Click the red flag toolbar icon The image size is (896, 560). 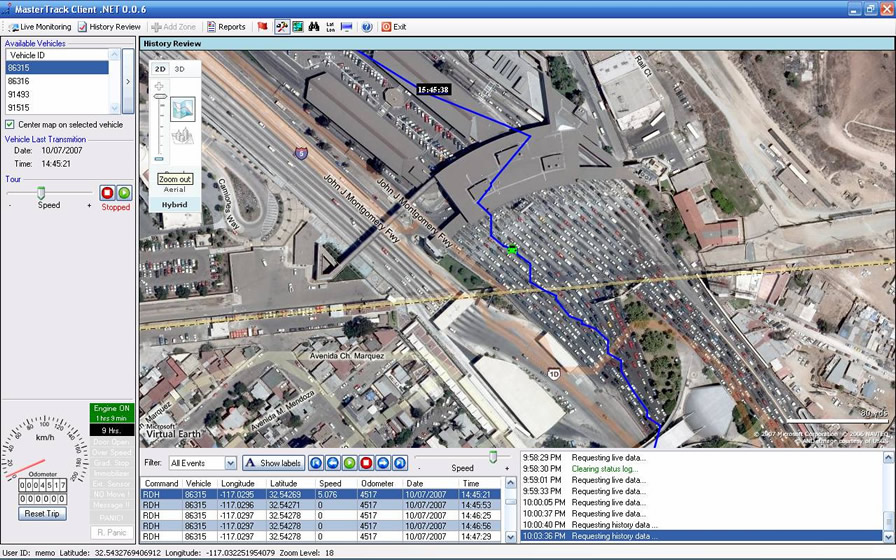(x=262, y=27)
